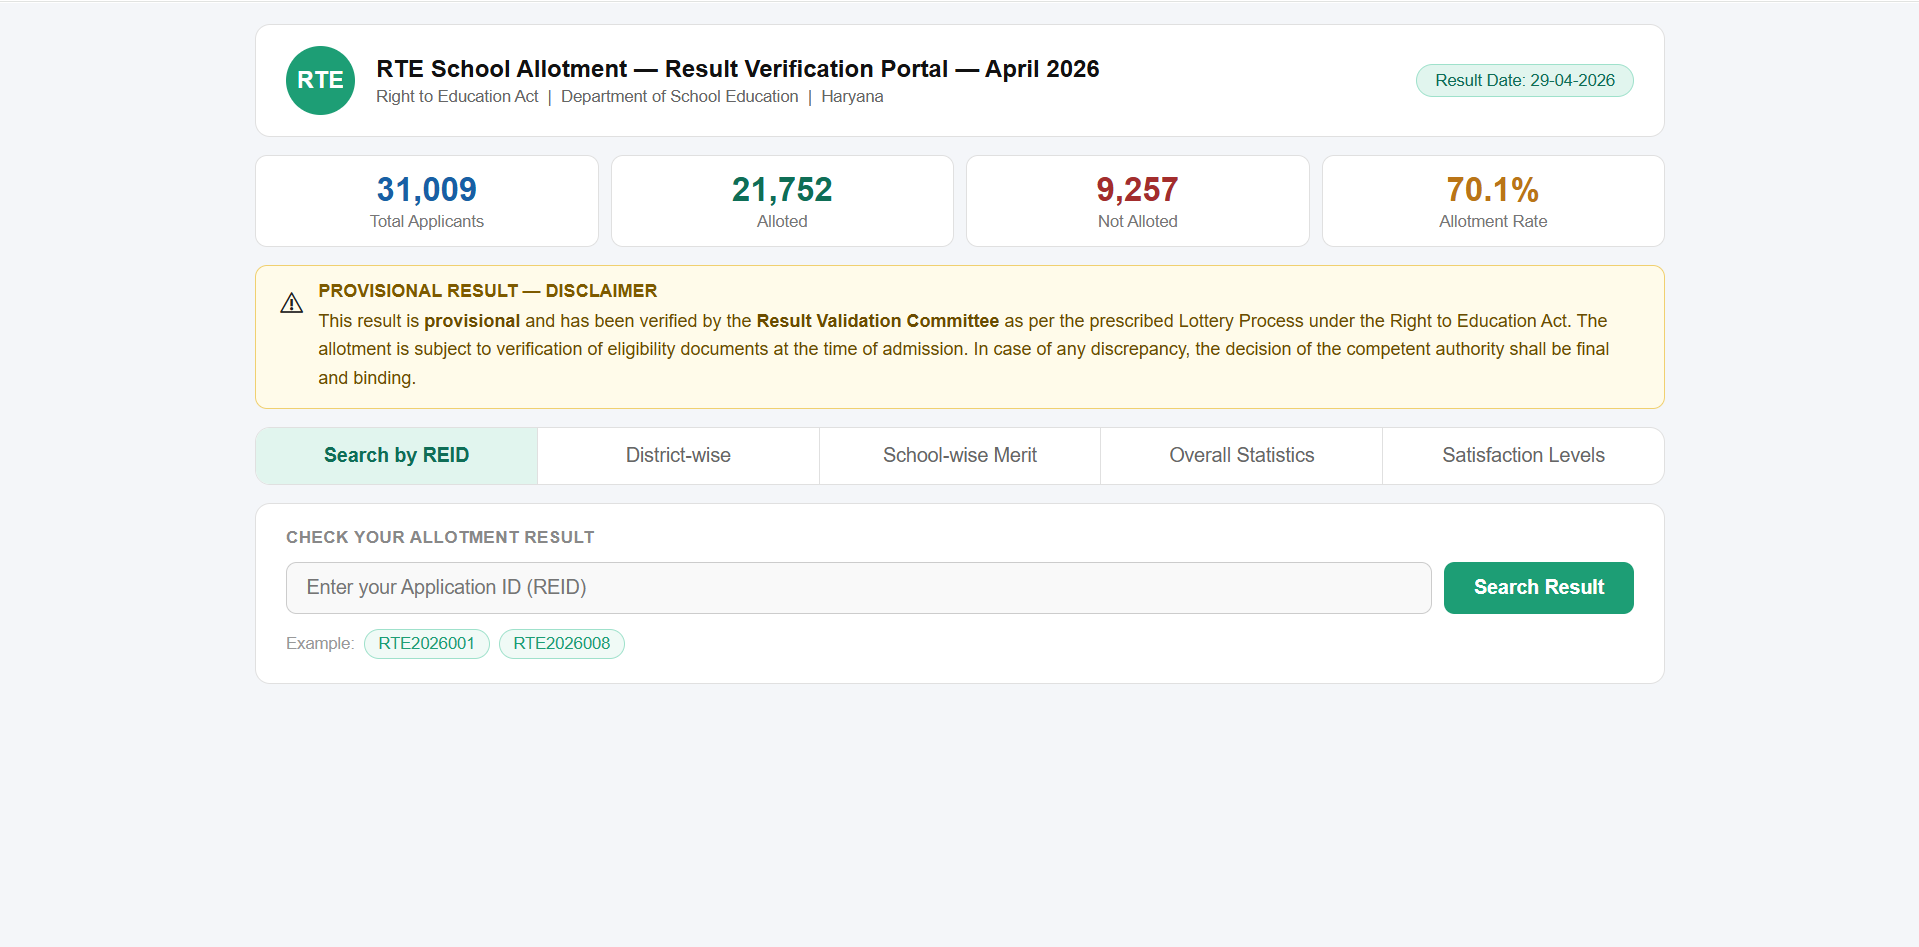Open the Search by REID tab

point(396,456)
